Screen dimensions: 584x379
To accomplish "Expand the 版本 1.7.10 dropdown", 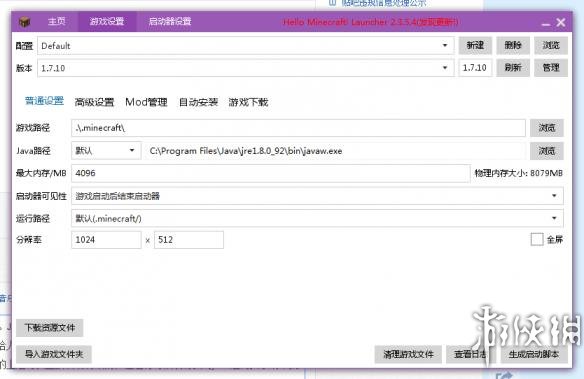I will click(245, 68).
